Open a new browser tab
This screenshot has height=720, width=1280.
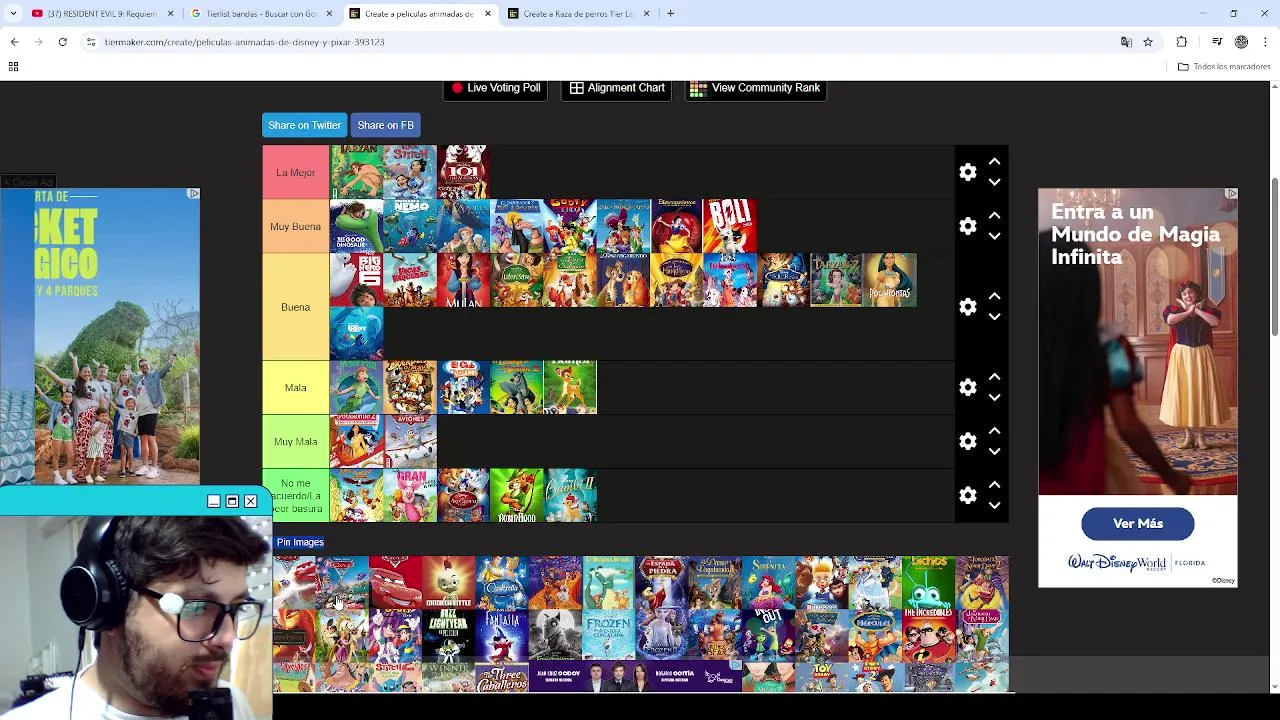670,14
